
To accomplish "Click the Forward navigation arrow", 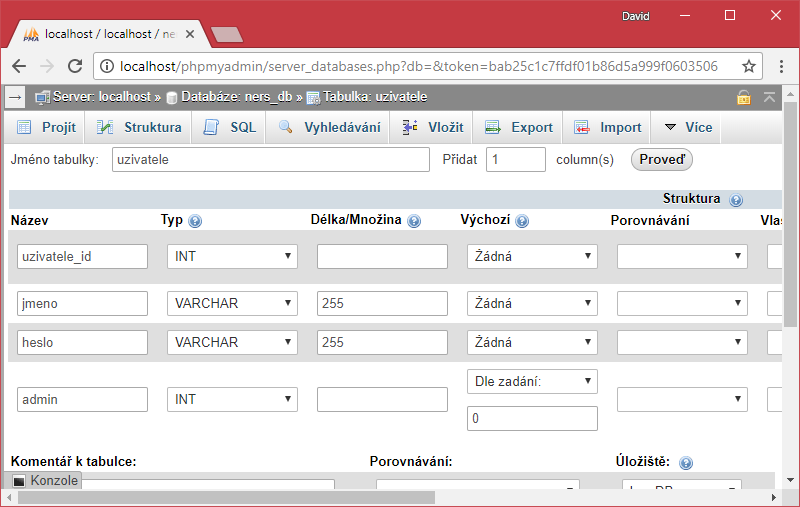I will [x=47, y=66].
